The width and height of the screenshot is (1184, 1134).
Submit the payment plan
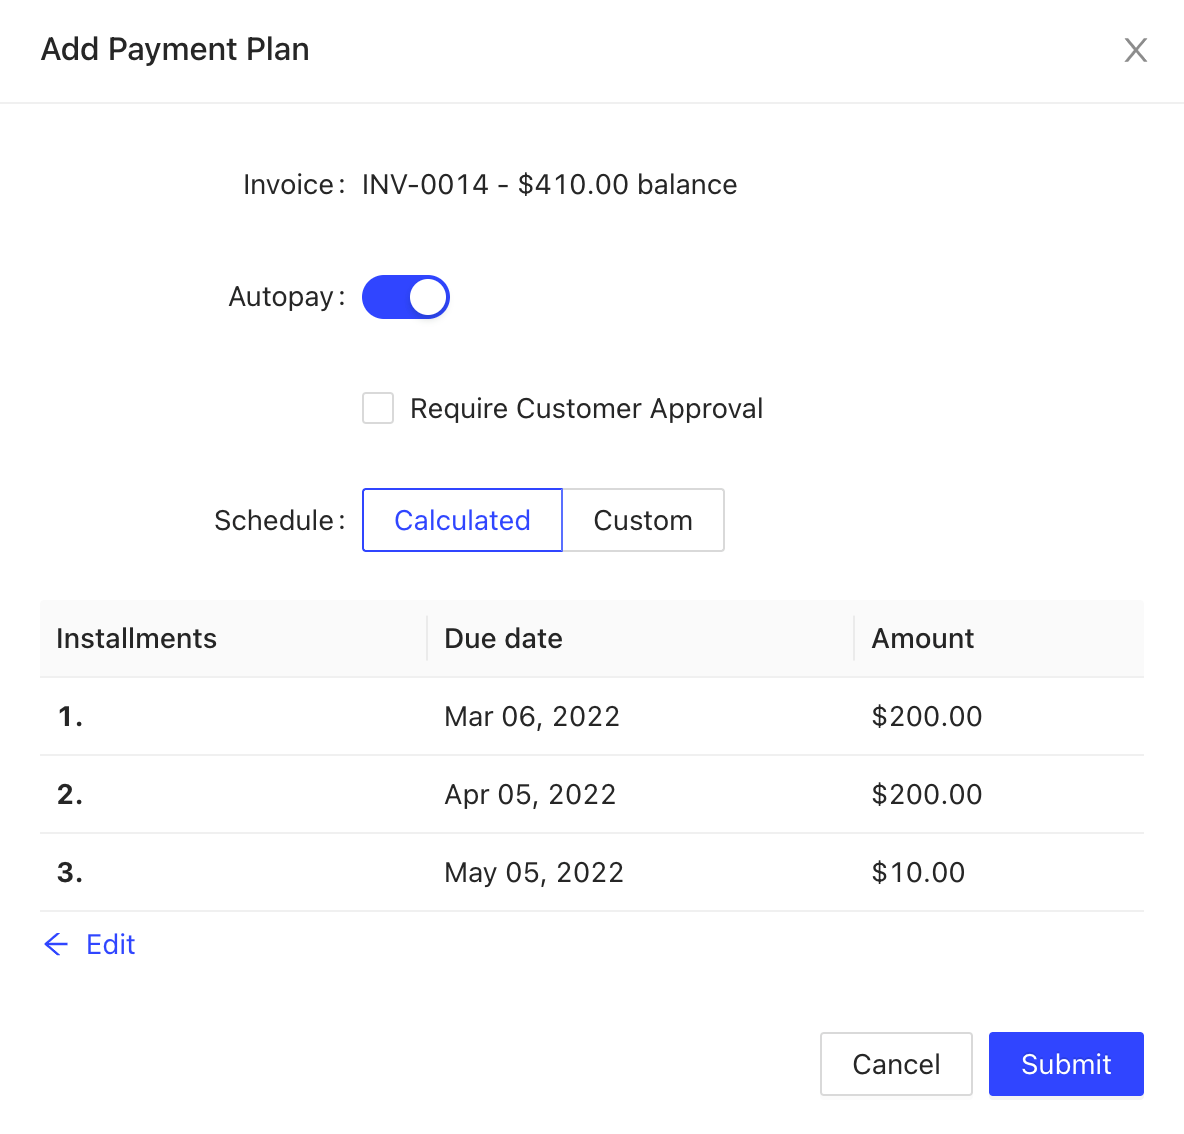coord(1065,1064)
